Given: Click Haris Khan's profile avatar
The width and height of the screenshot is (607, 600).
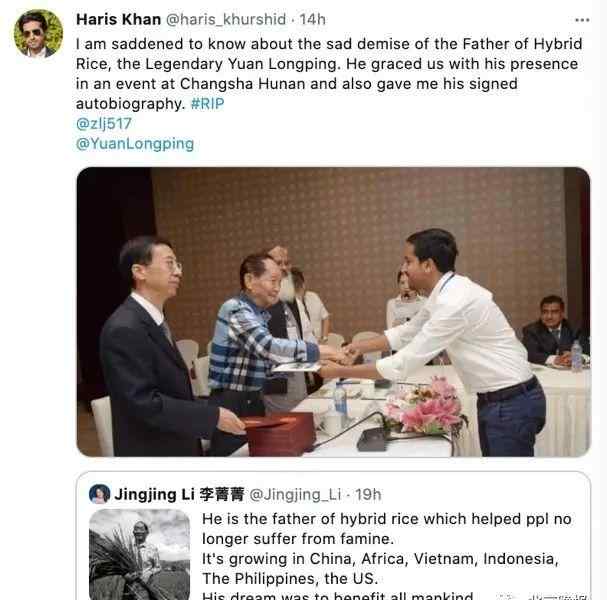Looking at the screenshot, I should (x=38, y=35).
